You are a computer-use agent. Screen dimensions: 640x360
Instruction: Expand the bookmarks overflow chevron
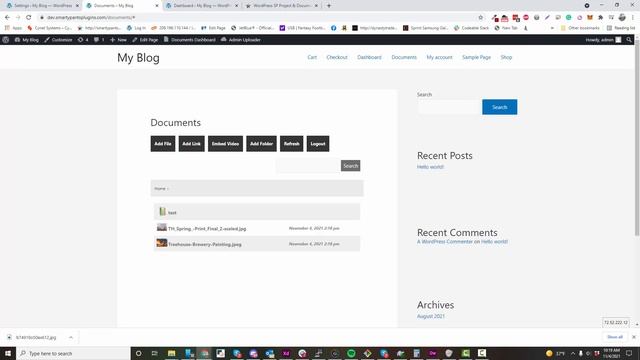click(552, 28)
